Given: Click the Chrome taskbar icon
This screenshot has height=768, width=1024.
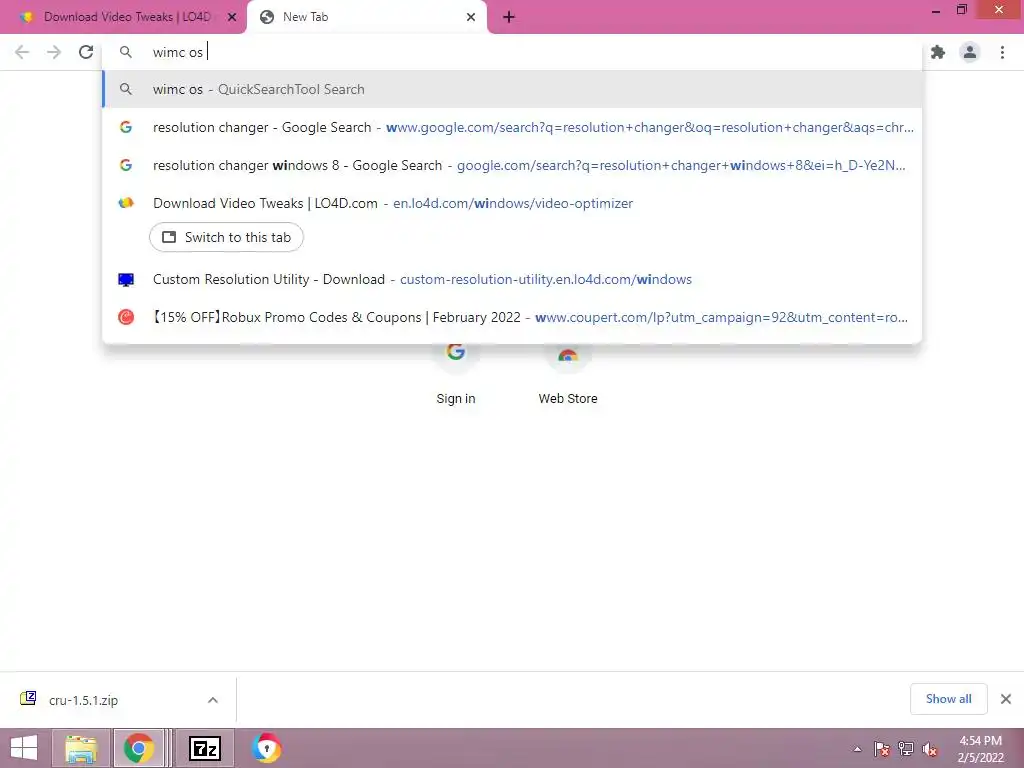Looking at the screenshot, I should 138,748.
